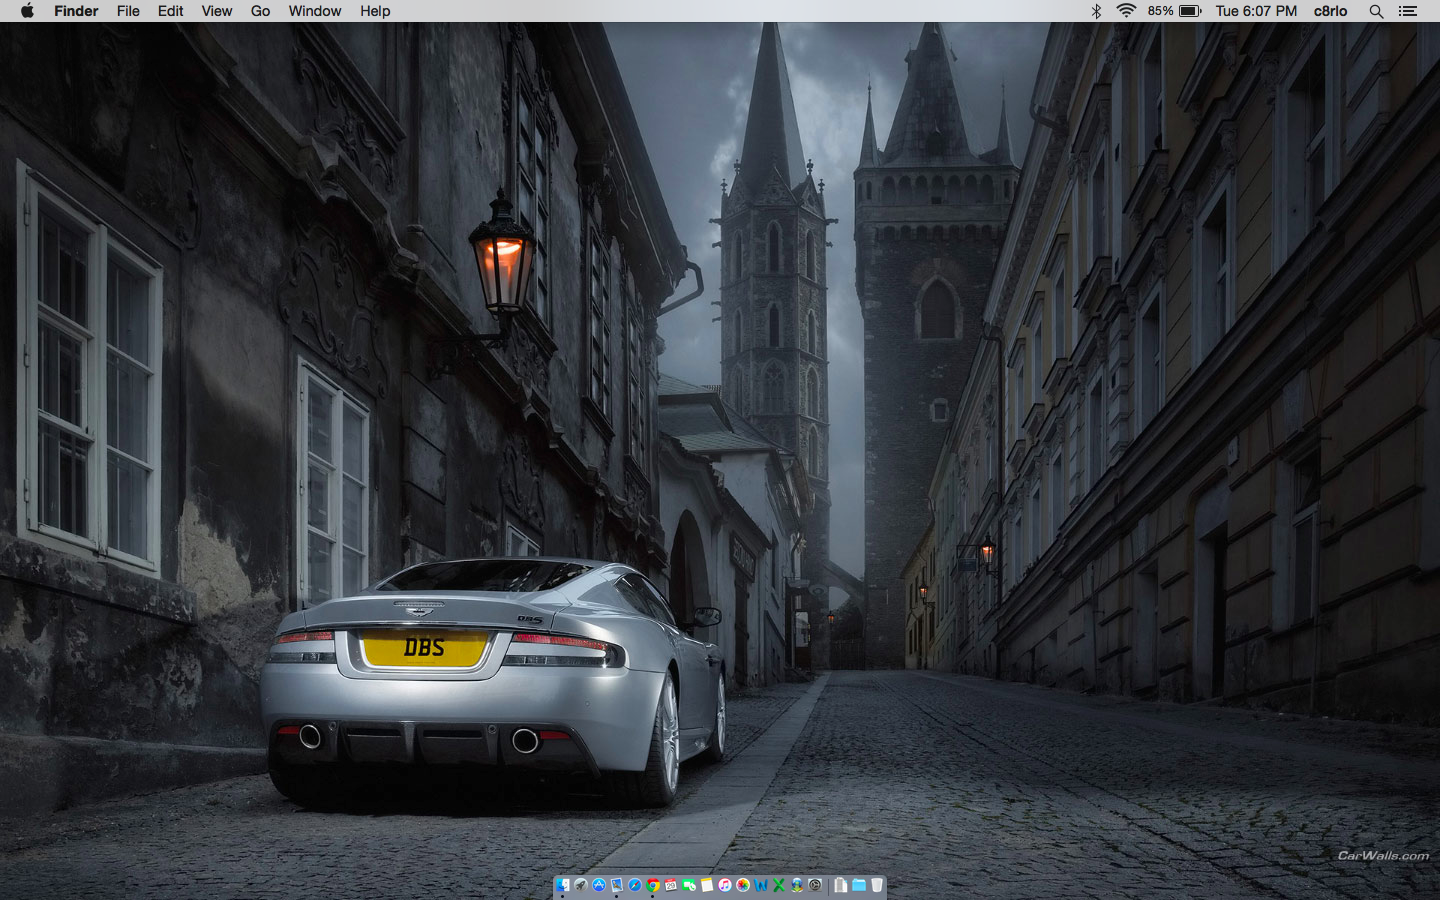The width and height of the screenshot is (1440, 900).
Task: Open the Apple menu
Action: pos(27,11)
